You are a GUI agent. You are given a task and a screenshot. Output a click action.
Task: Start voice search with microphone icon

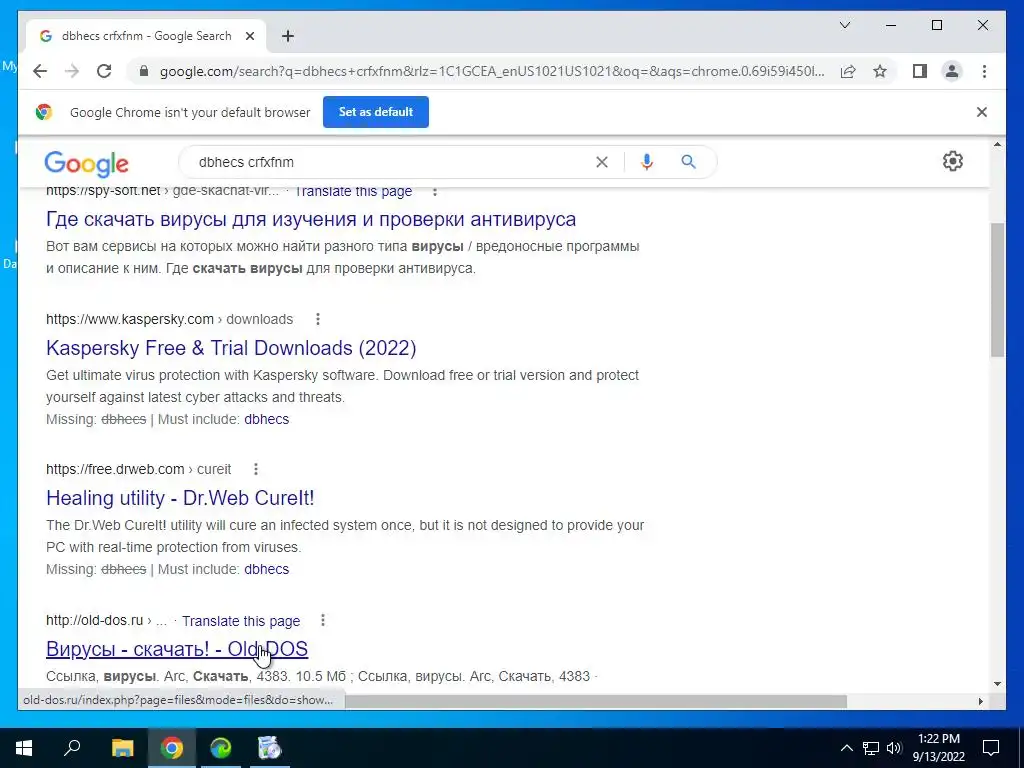647,162
